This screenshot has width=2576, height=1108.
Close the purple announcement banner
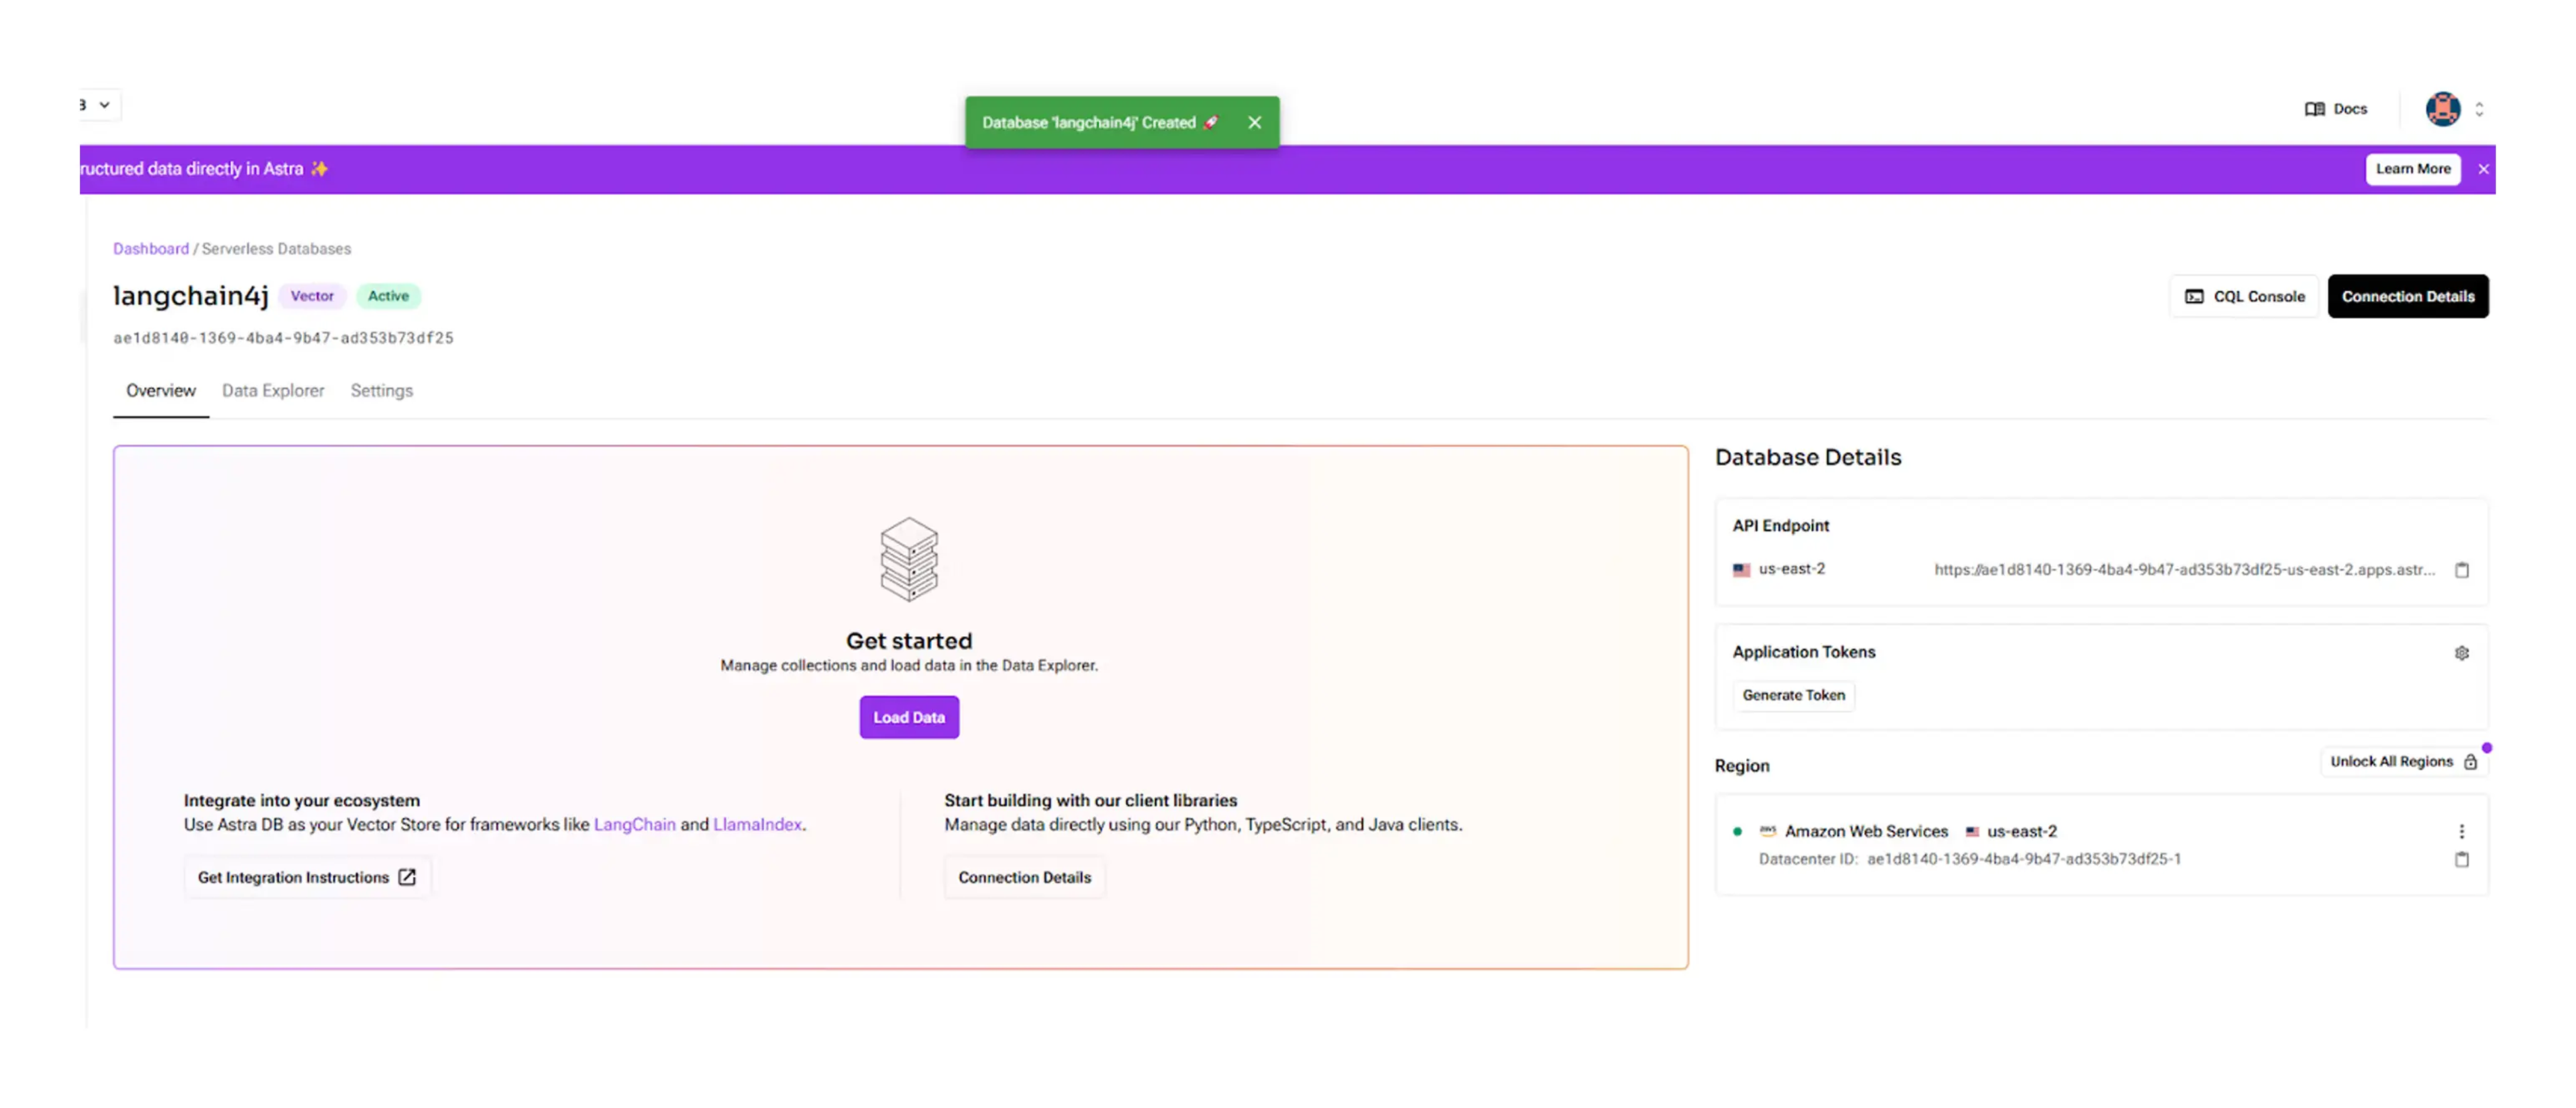click(x=2483, y=169)
